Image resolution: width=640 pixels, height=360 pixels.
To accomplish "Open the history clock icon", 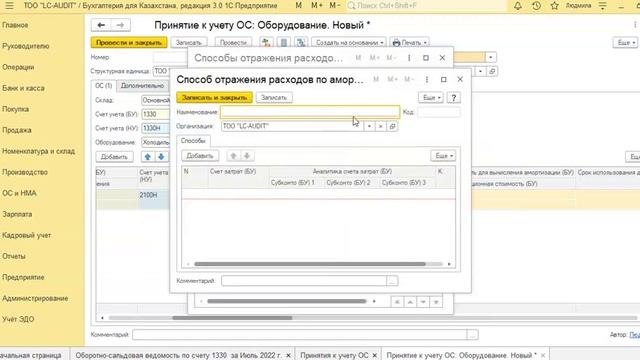I will [x=536, y=6].
